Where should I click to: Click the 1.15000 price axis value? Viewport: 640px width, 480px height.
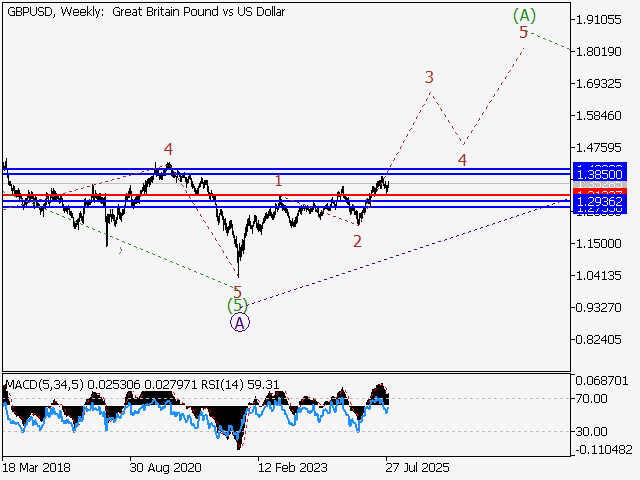tap(597, 243)
